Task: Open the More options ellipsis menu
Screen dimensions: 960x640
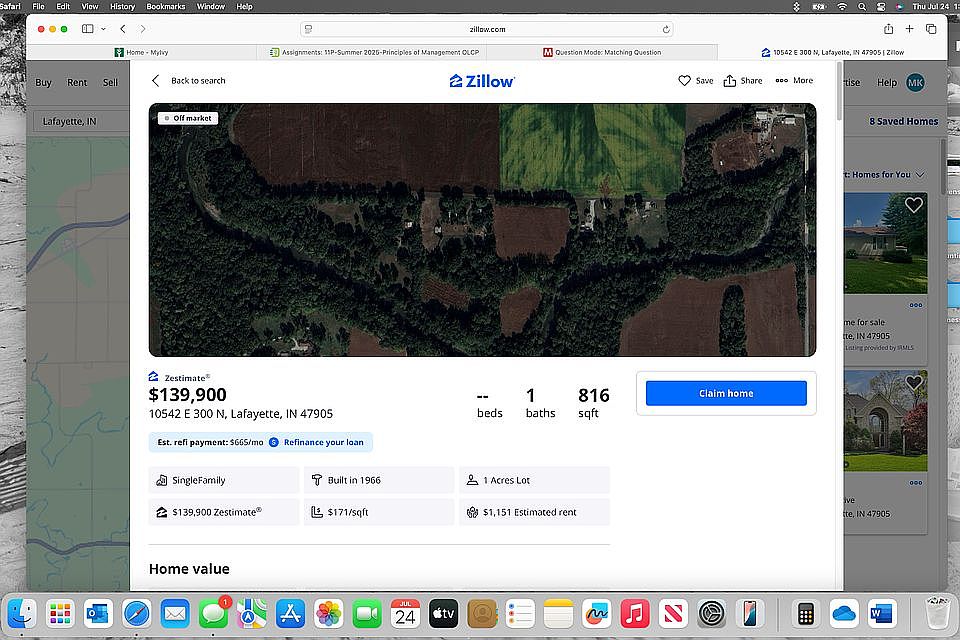Action: coord(782,81)
